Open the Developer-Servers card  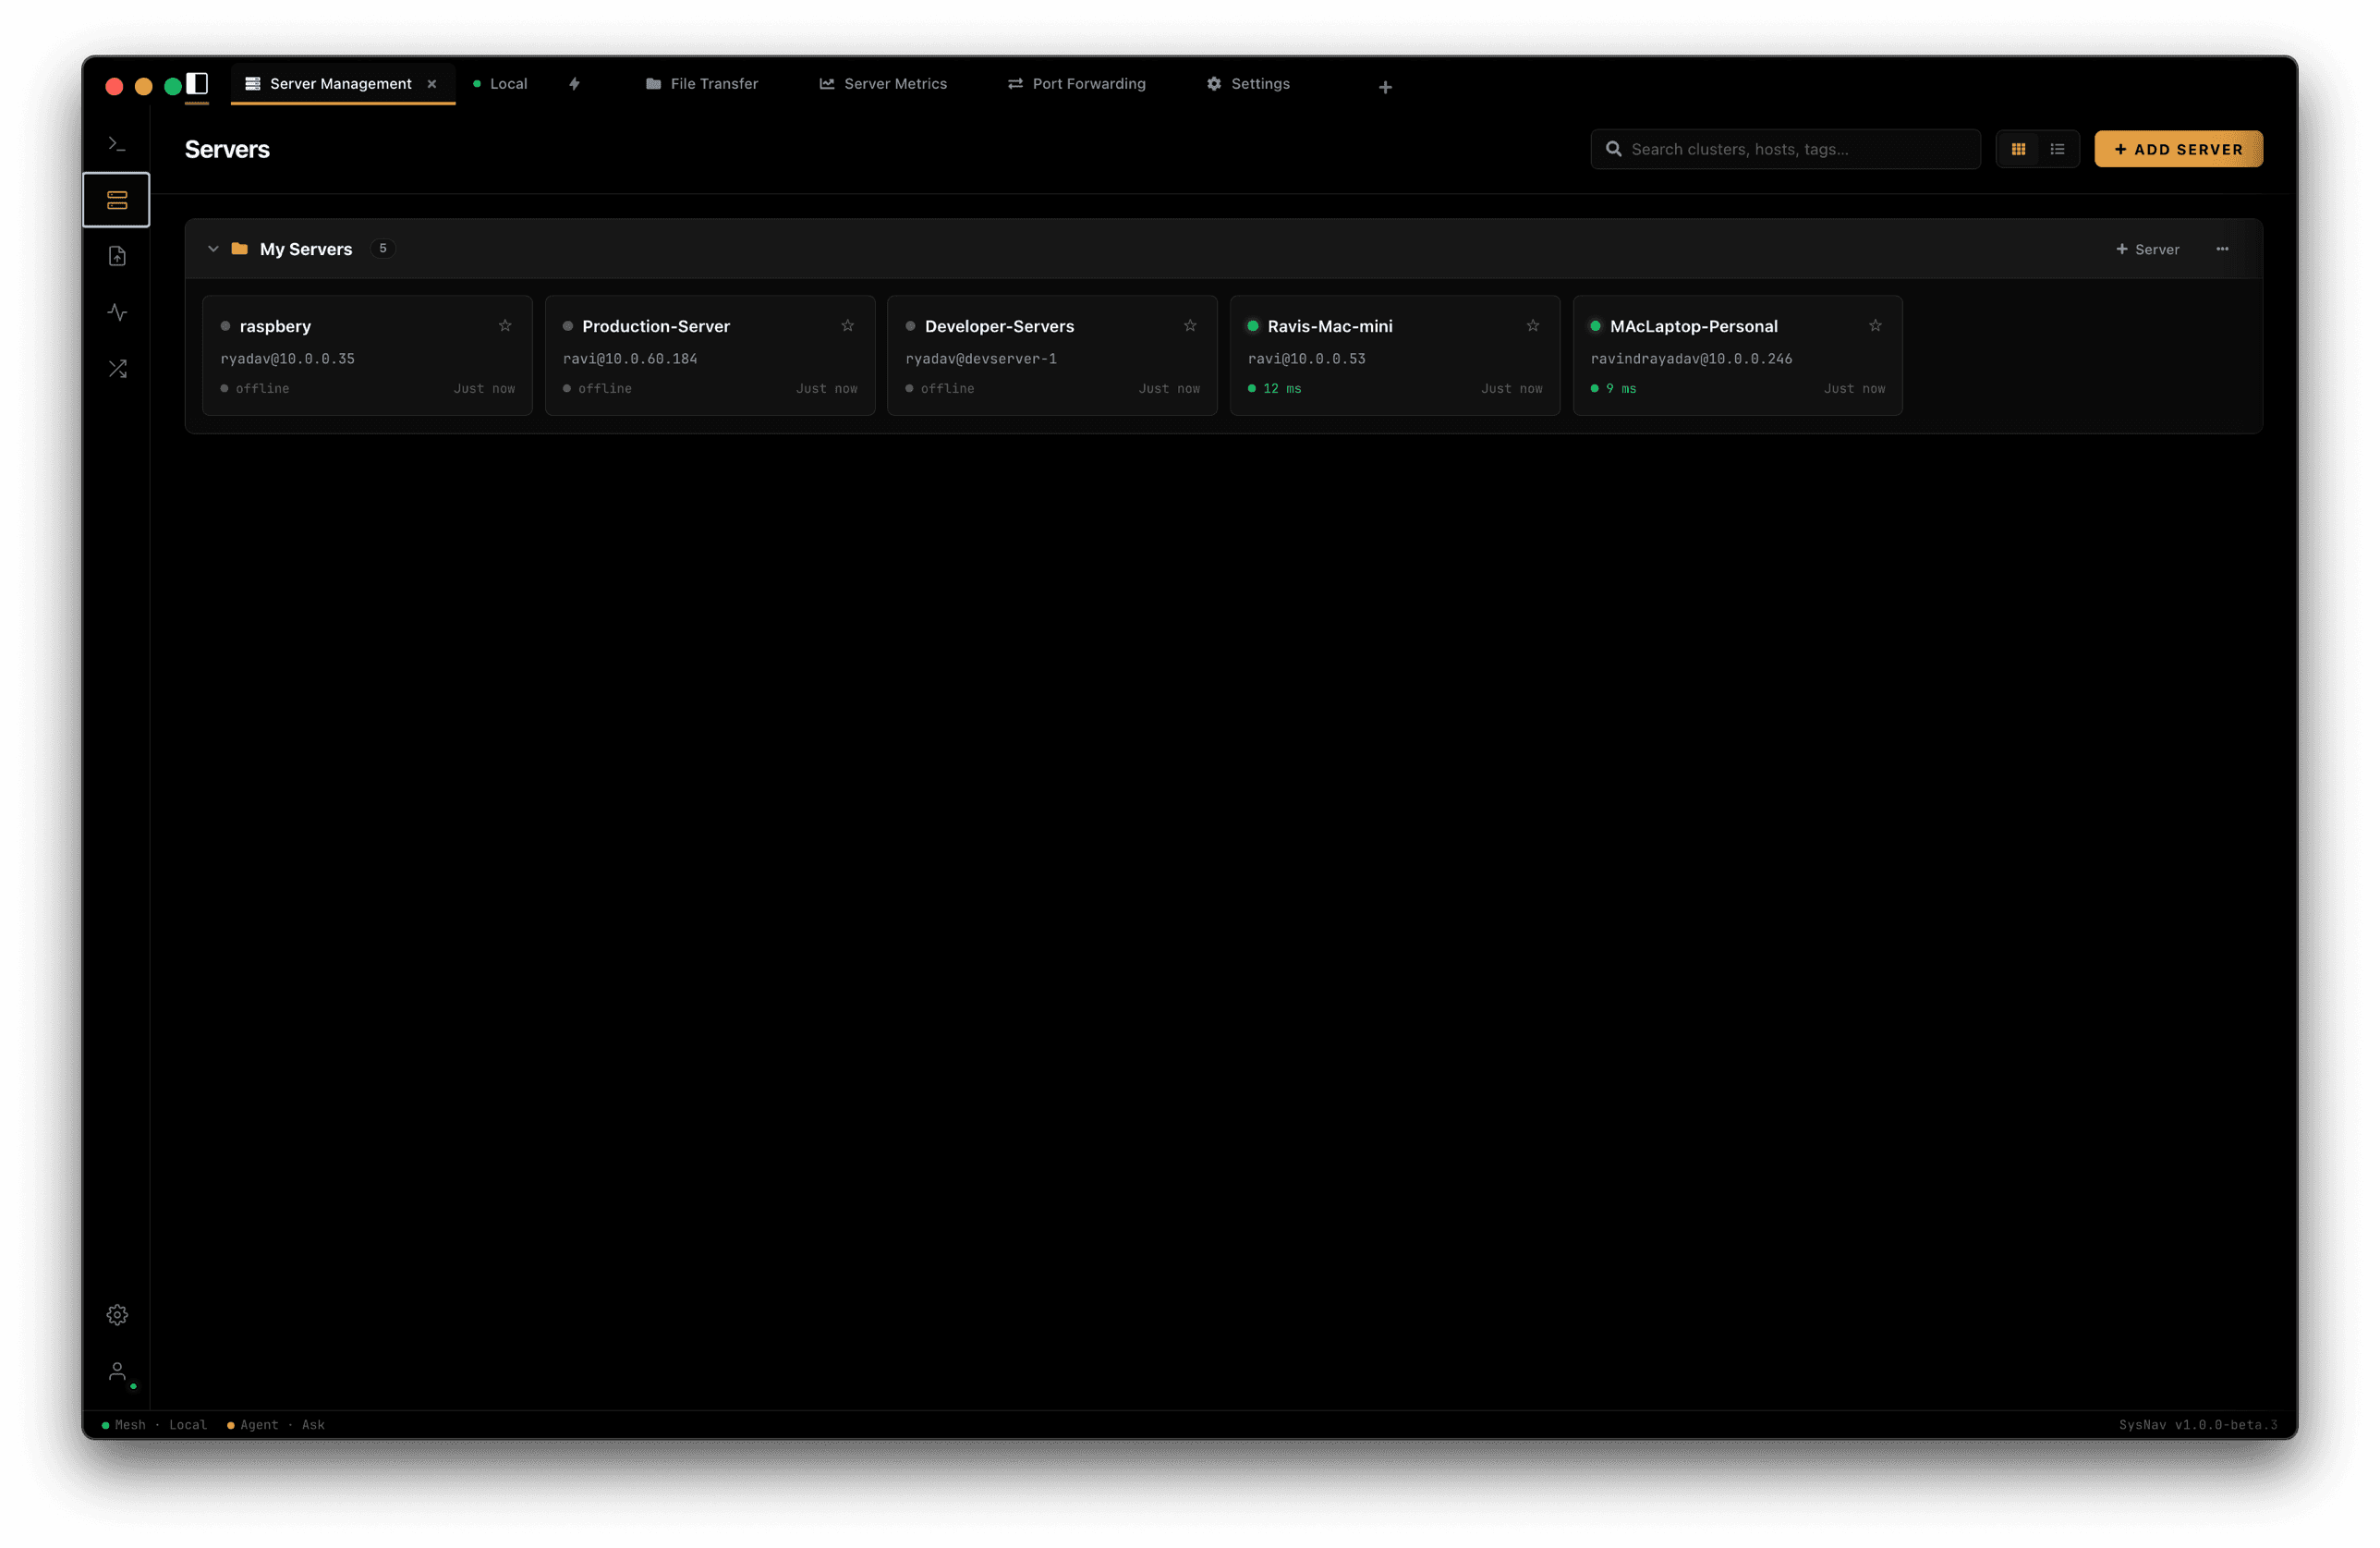(x=1052, y=355)
